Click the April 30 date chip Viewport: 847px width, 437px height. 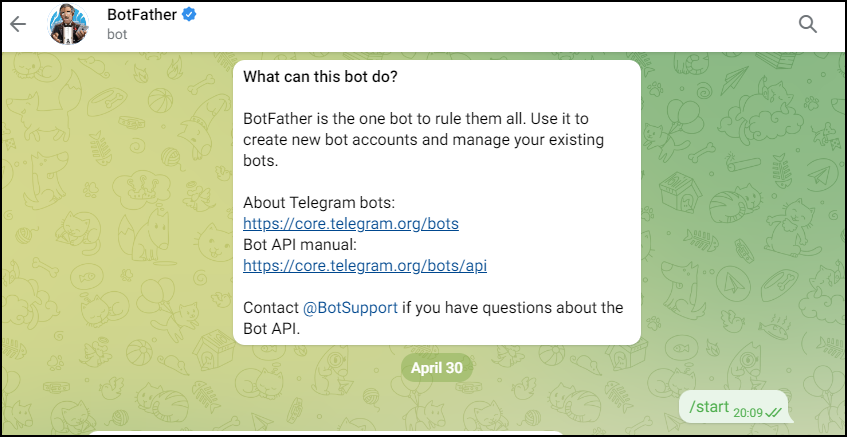[436, 368]
